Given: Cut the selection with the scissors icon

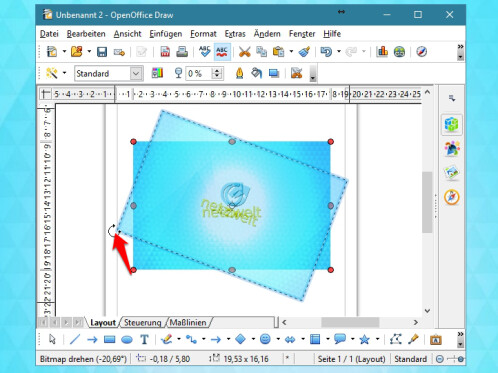Looking at the screenshot, I should click(244, 52).
